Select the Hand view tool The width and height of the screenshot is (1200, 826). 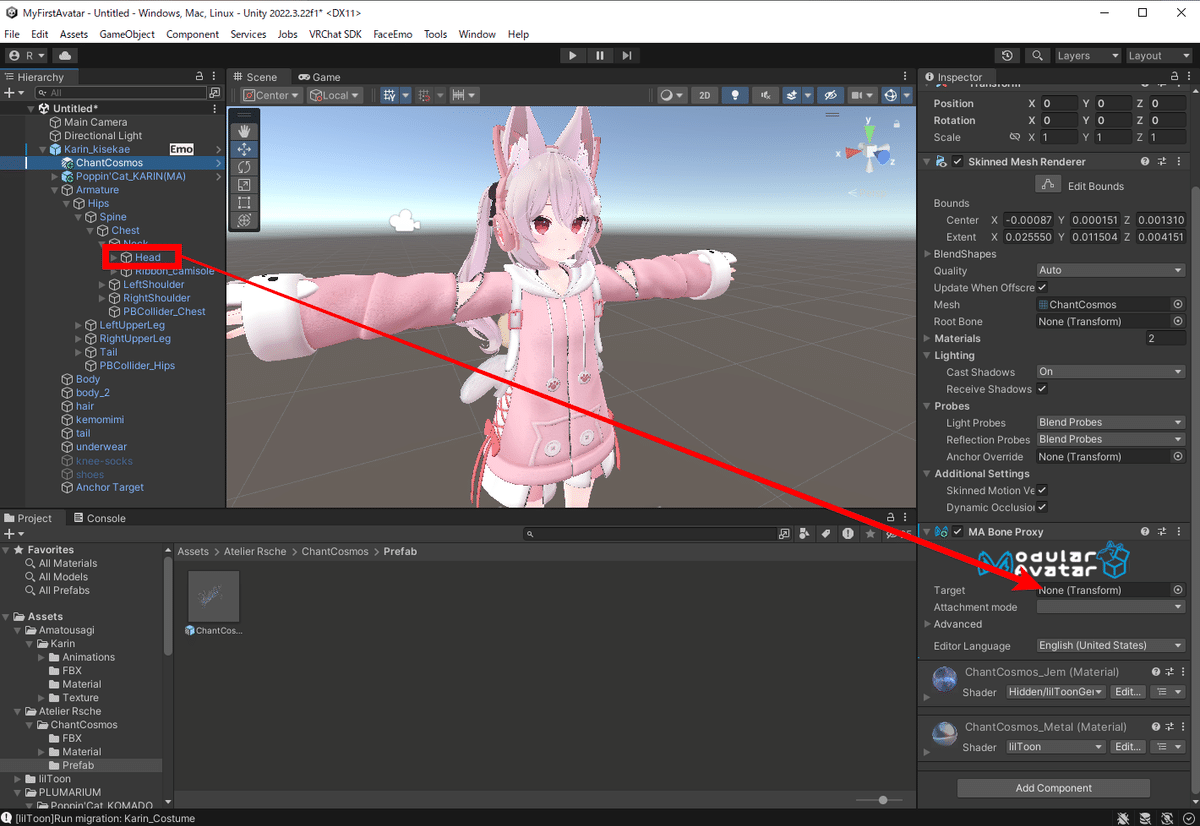tap(245, 131)
